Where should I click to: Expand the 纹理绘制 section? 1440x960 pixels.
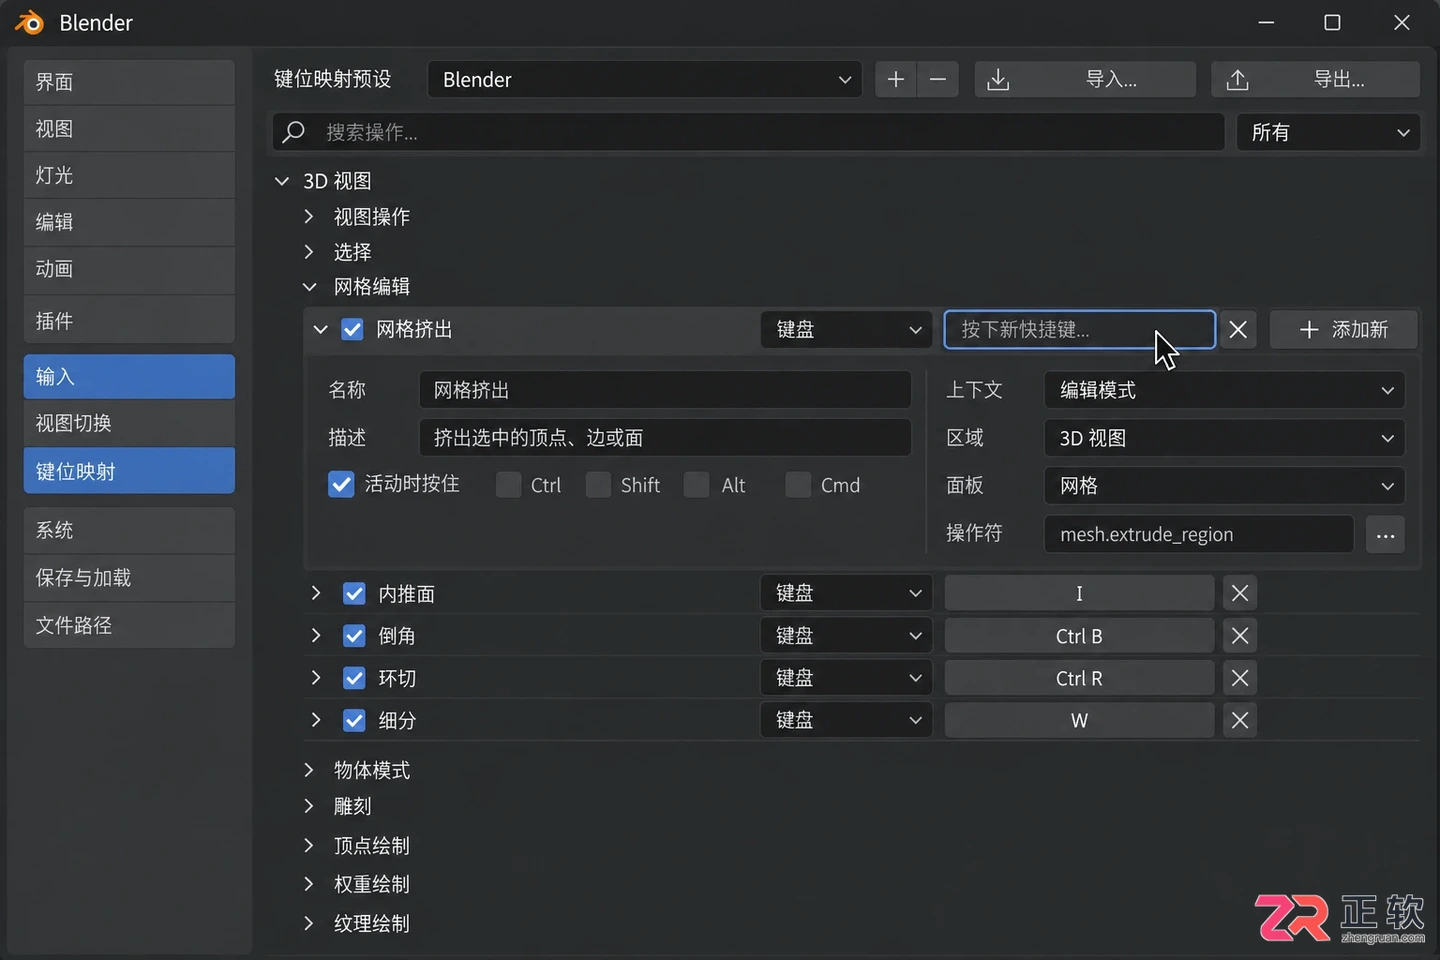tap(309, 923)
